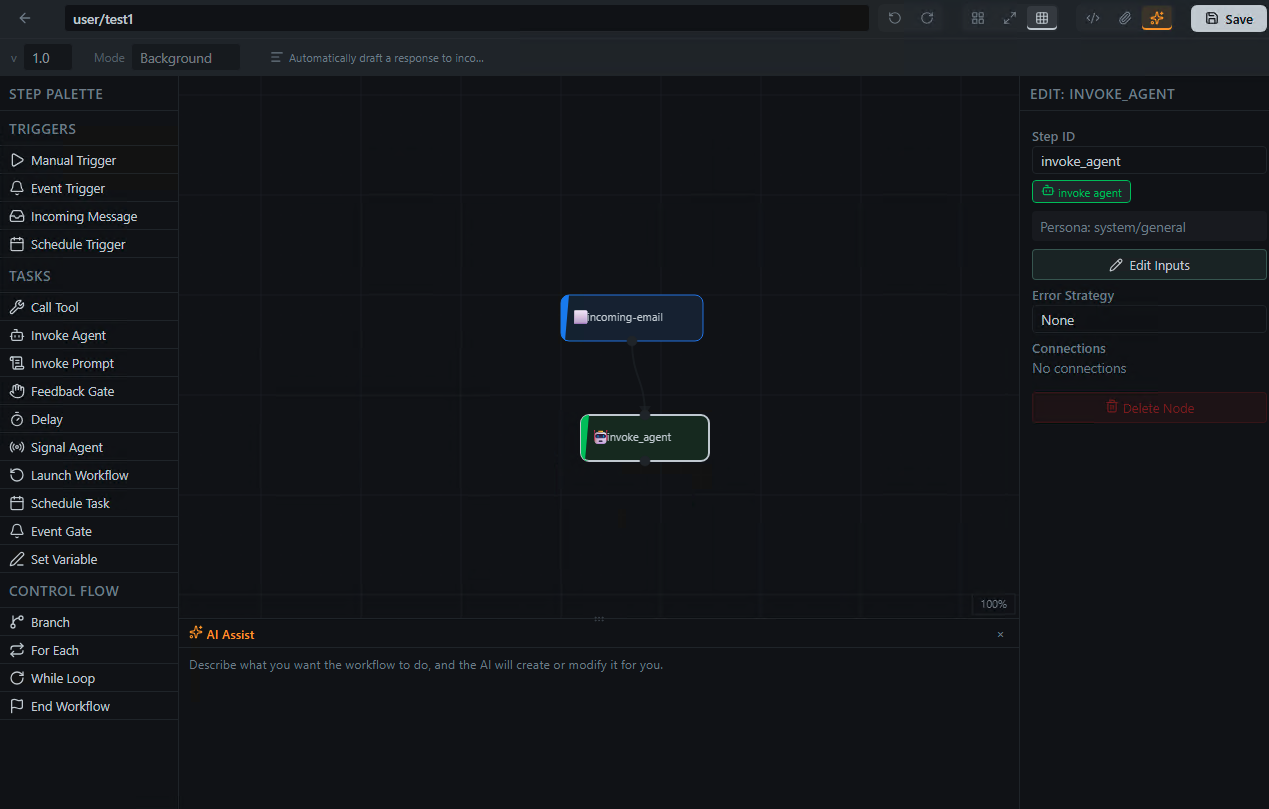This screenshot has height=809, width=1269.
Task: Select the invoke_agent node on the canvas
Action: pos(644,437)
